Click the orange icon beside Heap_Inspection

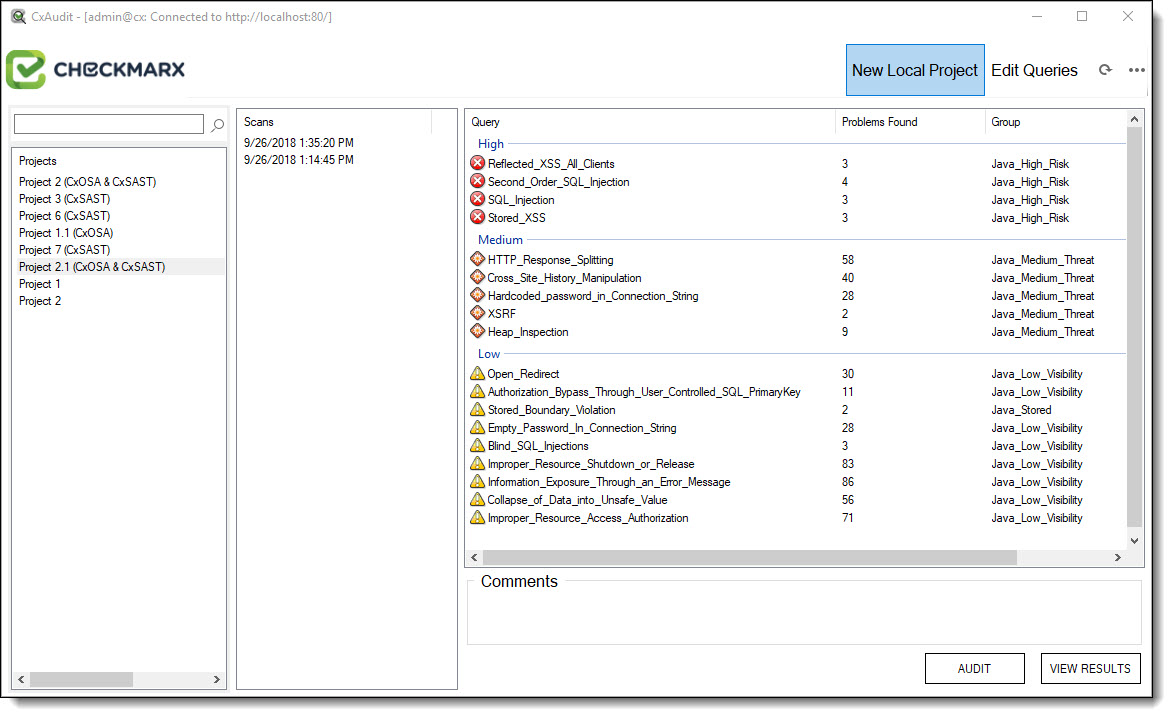(477, 331)
